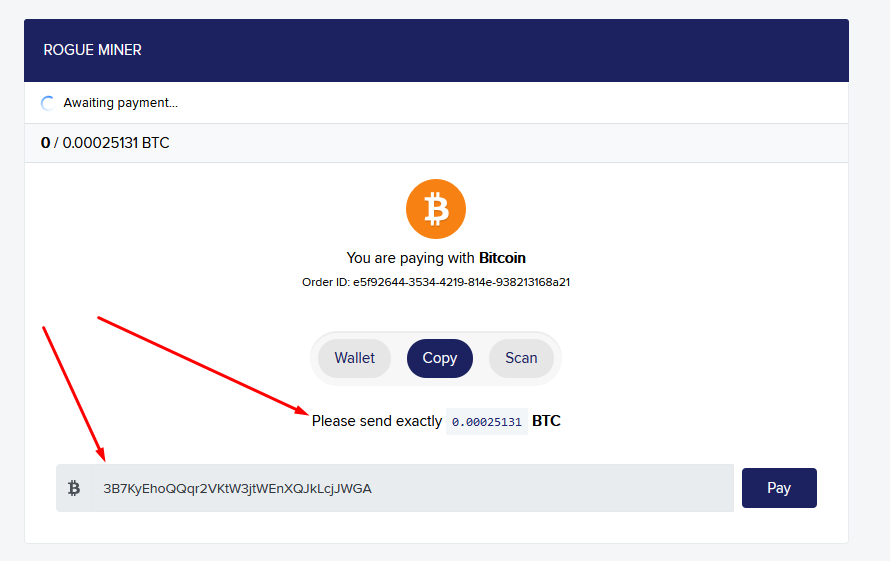Click the Please send exactly text
The image size is (890, 561).
click(x=377, y=421)
